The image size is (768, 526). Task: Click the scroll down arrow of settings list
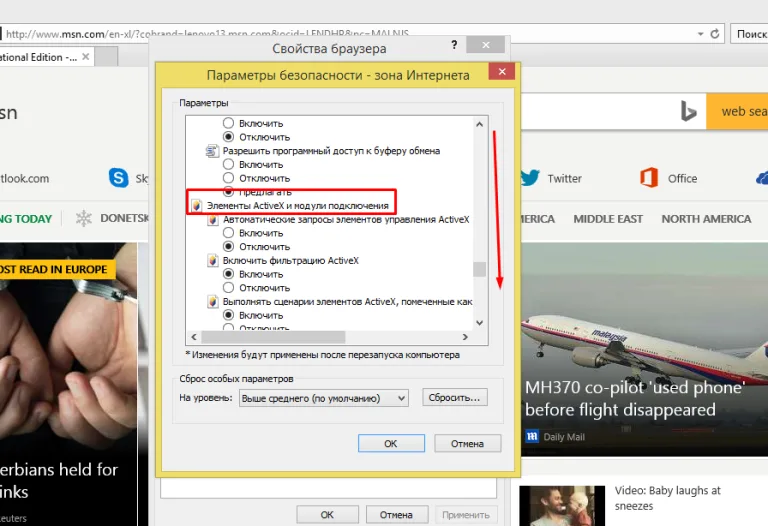[480, 323]
